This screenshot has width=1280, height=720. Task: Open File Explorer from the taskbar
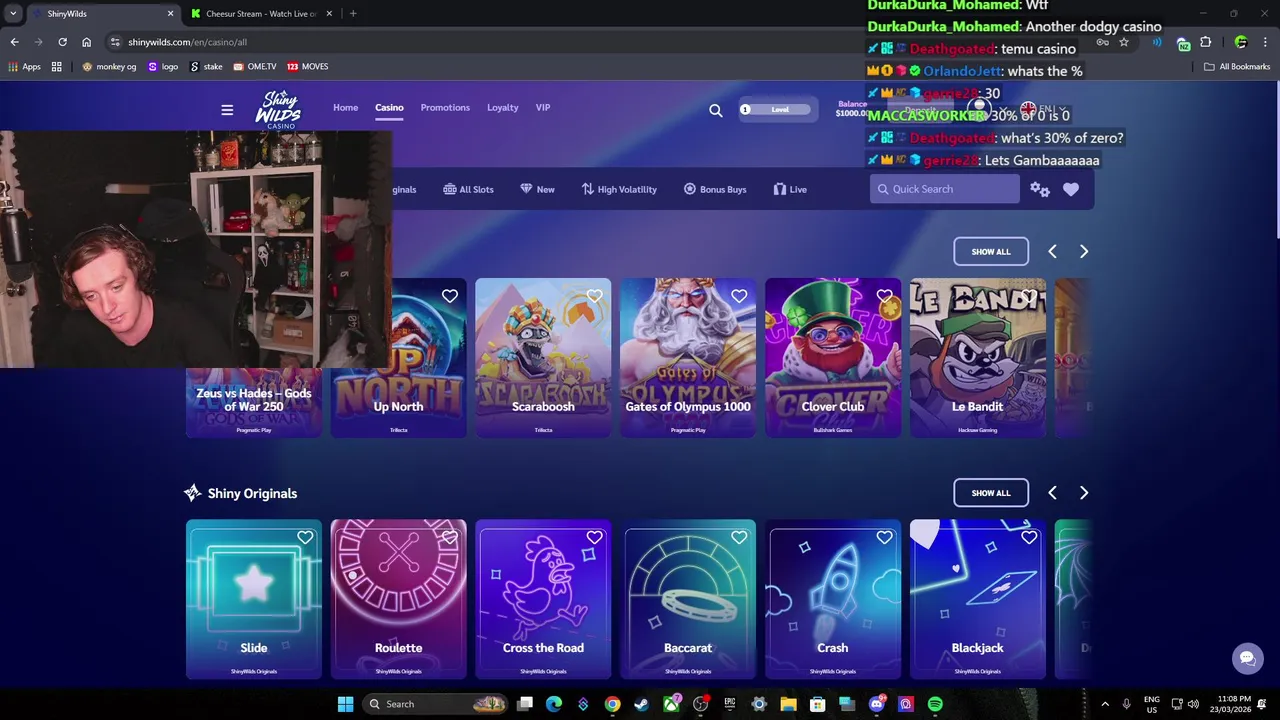click(788, 704)
